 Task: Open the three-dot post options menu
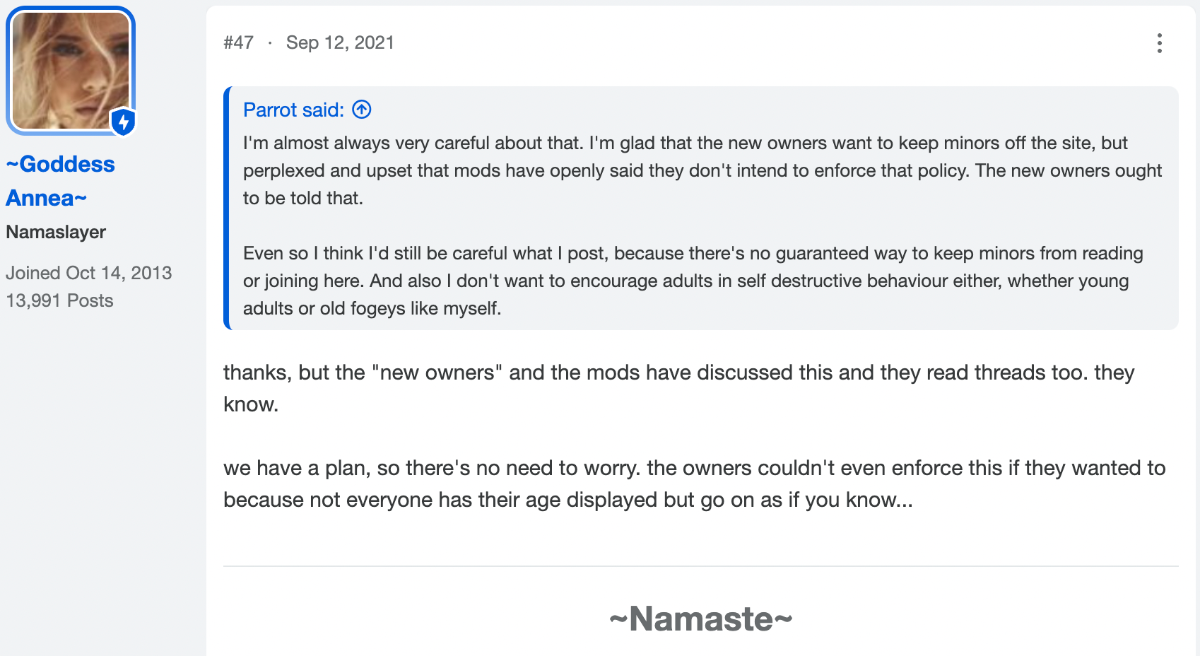(x=1159, y=43)
